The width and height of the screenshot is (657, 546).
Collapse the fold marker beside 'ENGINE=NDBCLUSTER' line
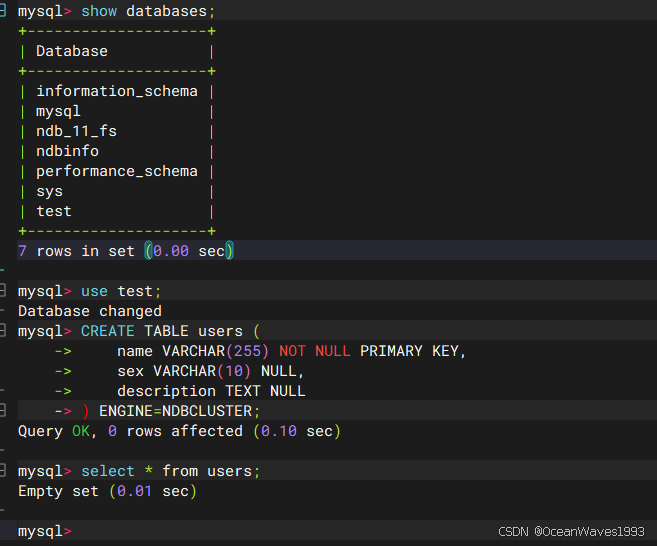[3, 410]
